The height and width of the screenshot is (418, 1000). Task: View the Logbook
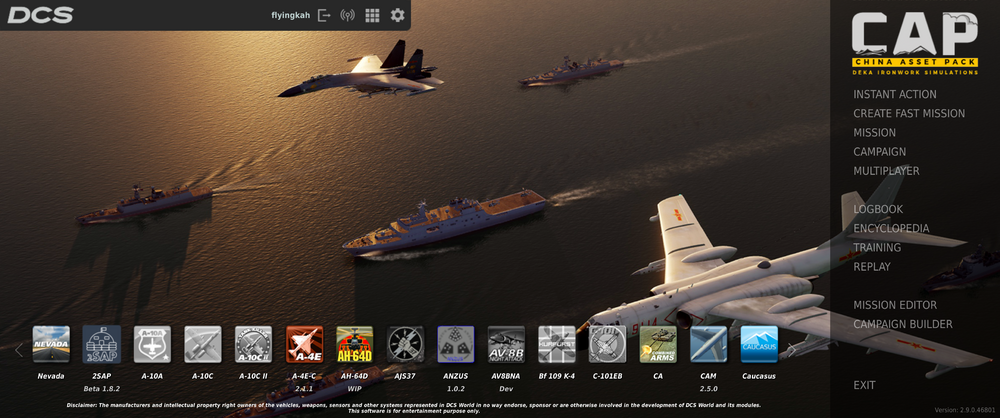click(878, 209)
